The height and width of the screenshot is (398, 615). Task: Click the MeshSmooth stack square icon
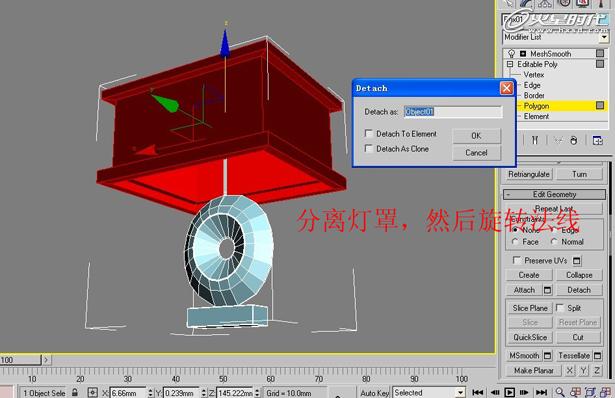click(600, 53)
